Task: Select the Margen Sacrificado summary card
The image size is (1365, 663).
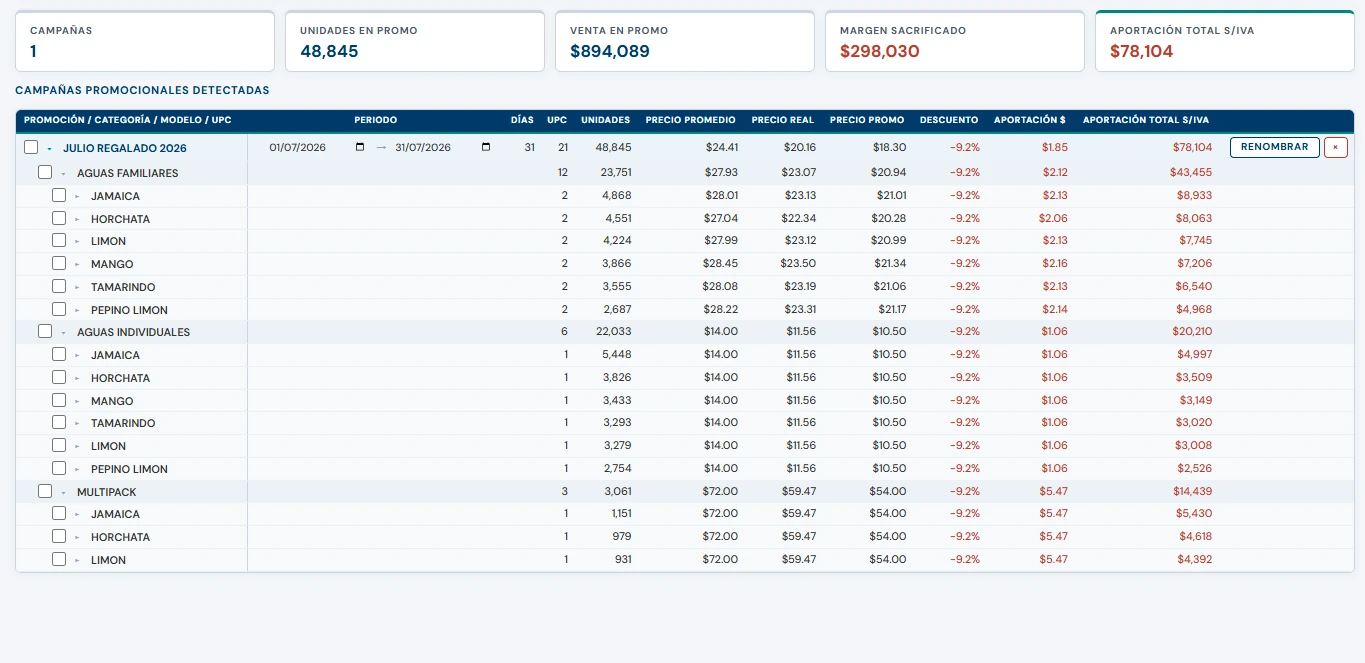Action: point(955,41)
